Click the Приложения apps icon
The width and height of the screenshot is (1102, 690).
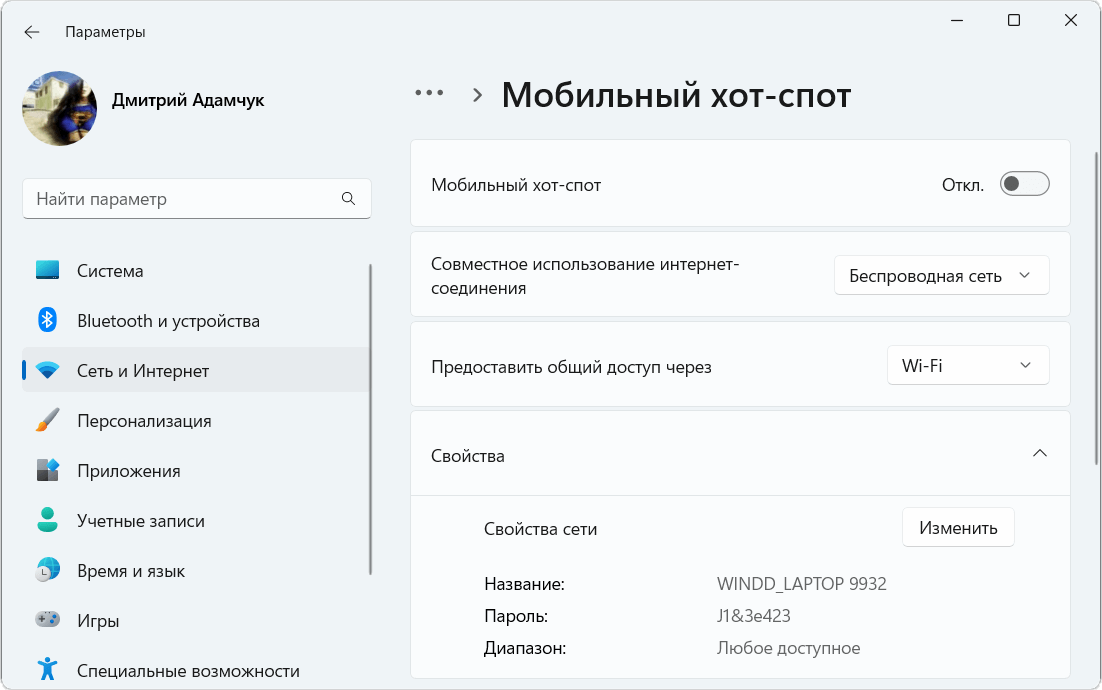47,471
